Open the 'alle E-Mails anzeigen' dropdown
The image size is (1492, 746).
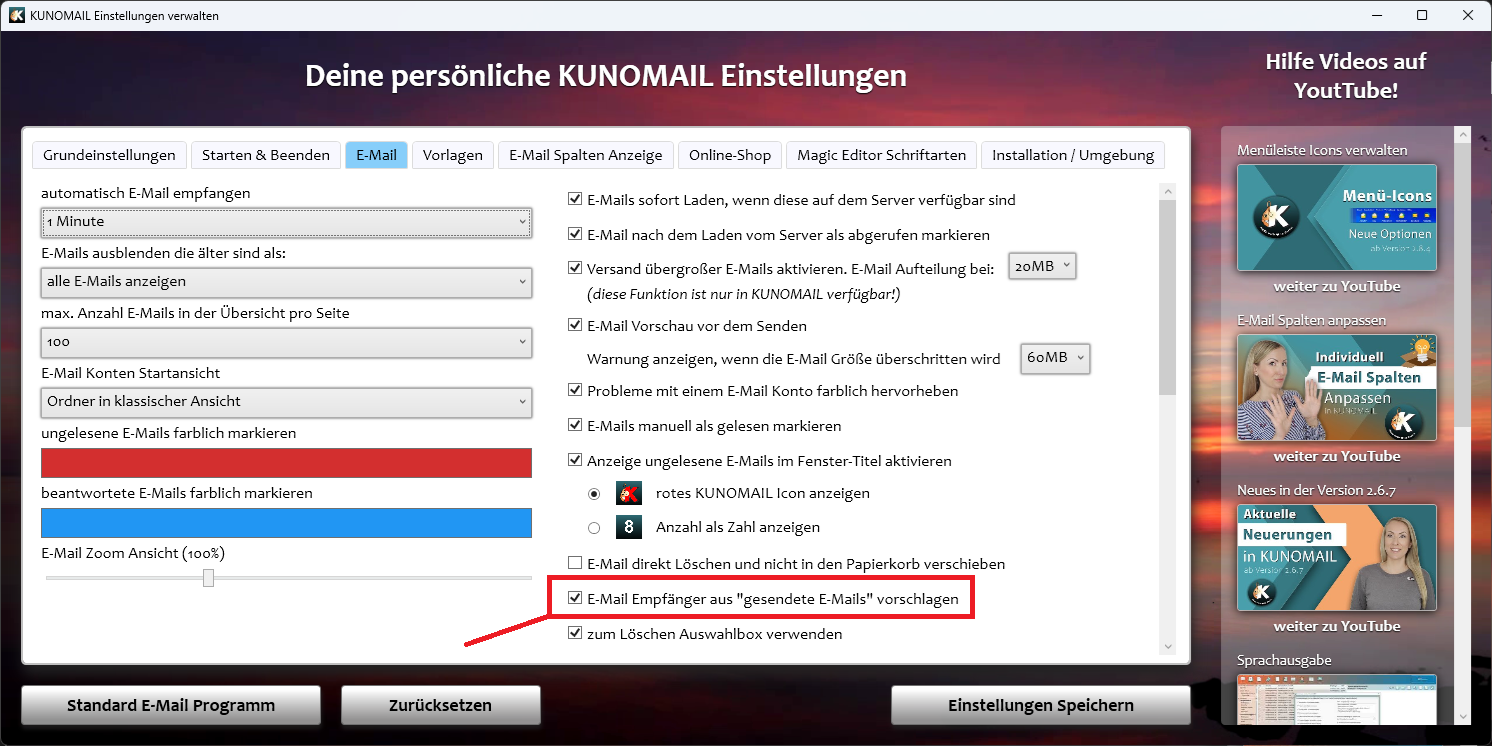point(286,282)
